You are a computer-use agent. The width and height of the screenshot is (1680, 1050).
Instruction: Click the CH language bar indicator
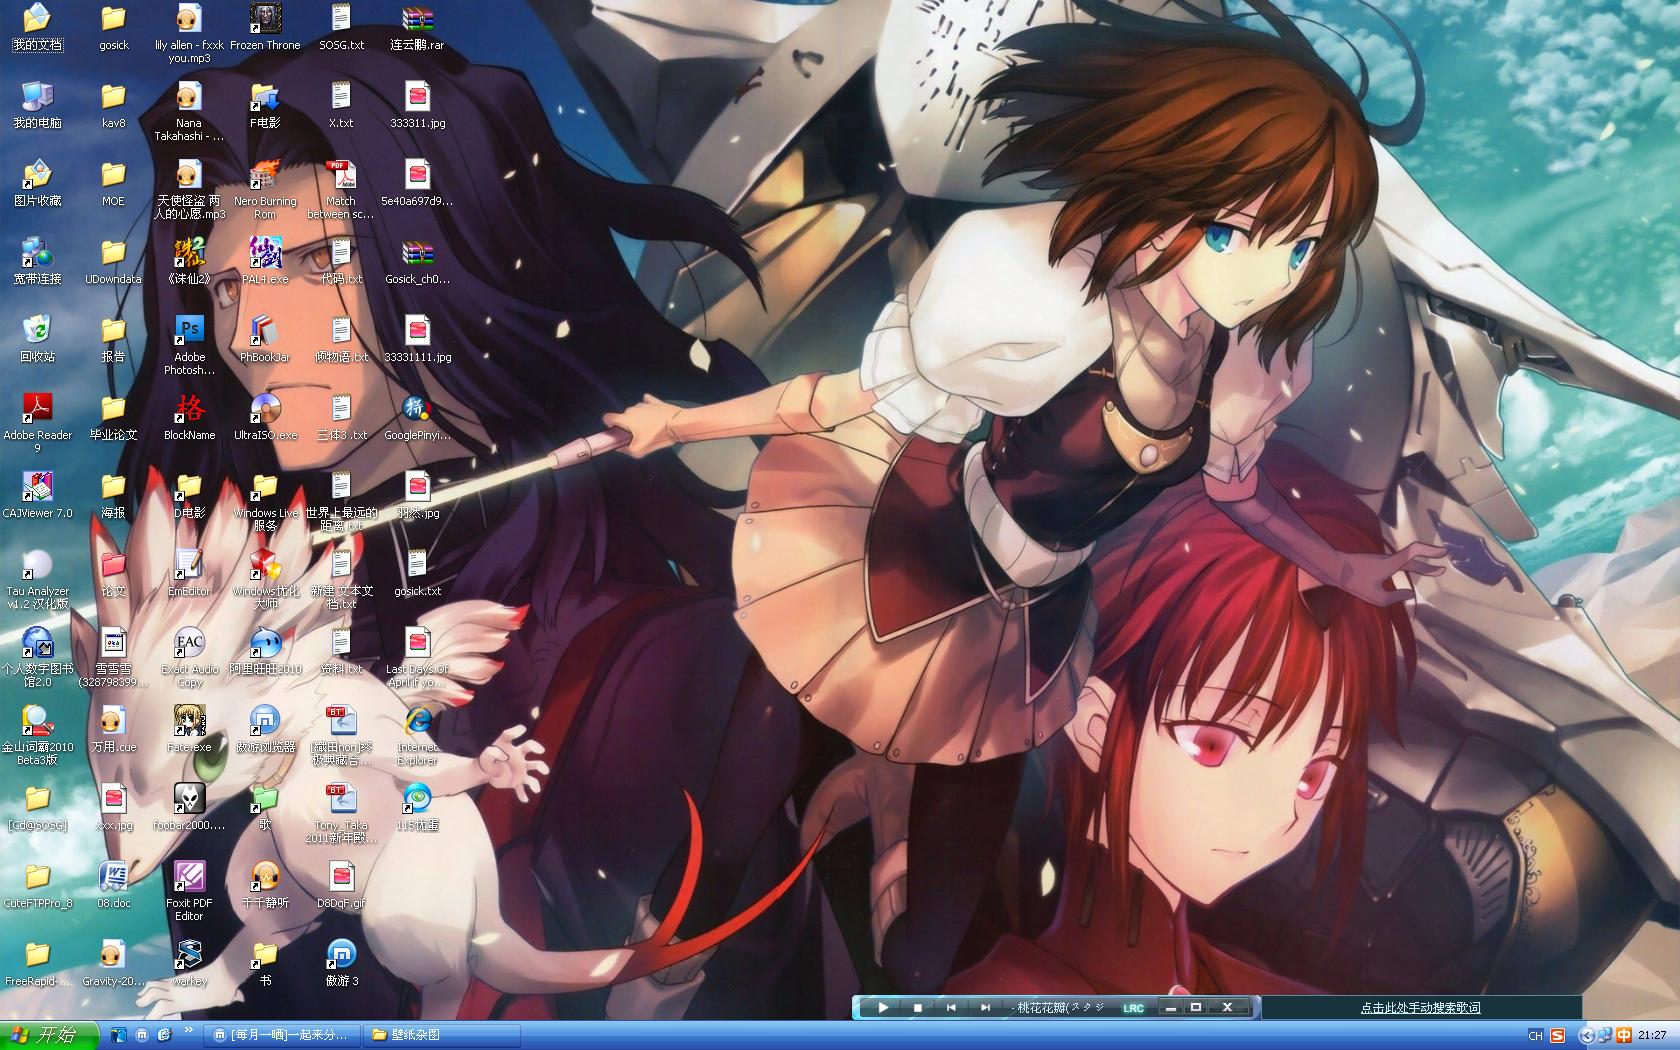(1535, 1035)
